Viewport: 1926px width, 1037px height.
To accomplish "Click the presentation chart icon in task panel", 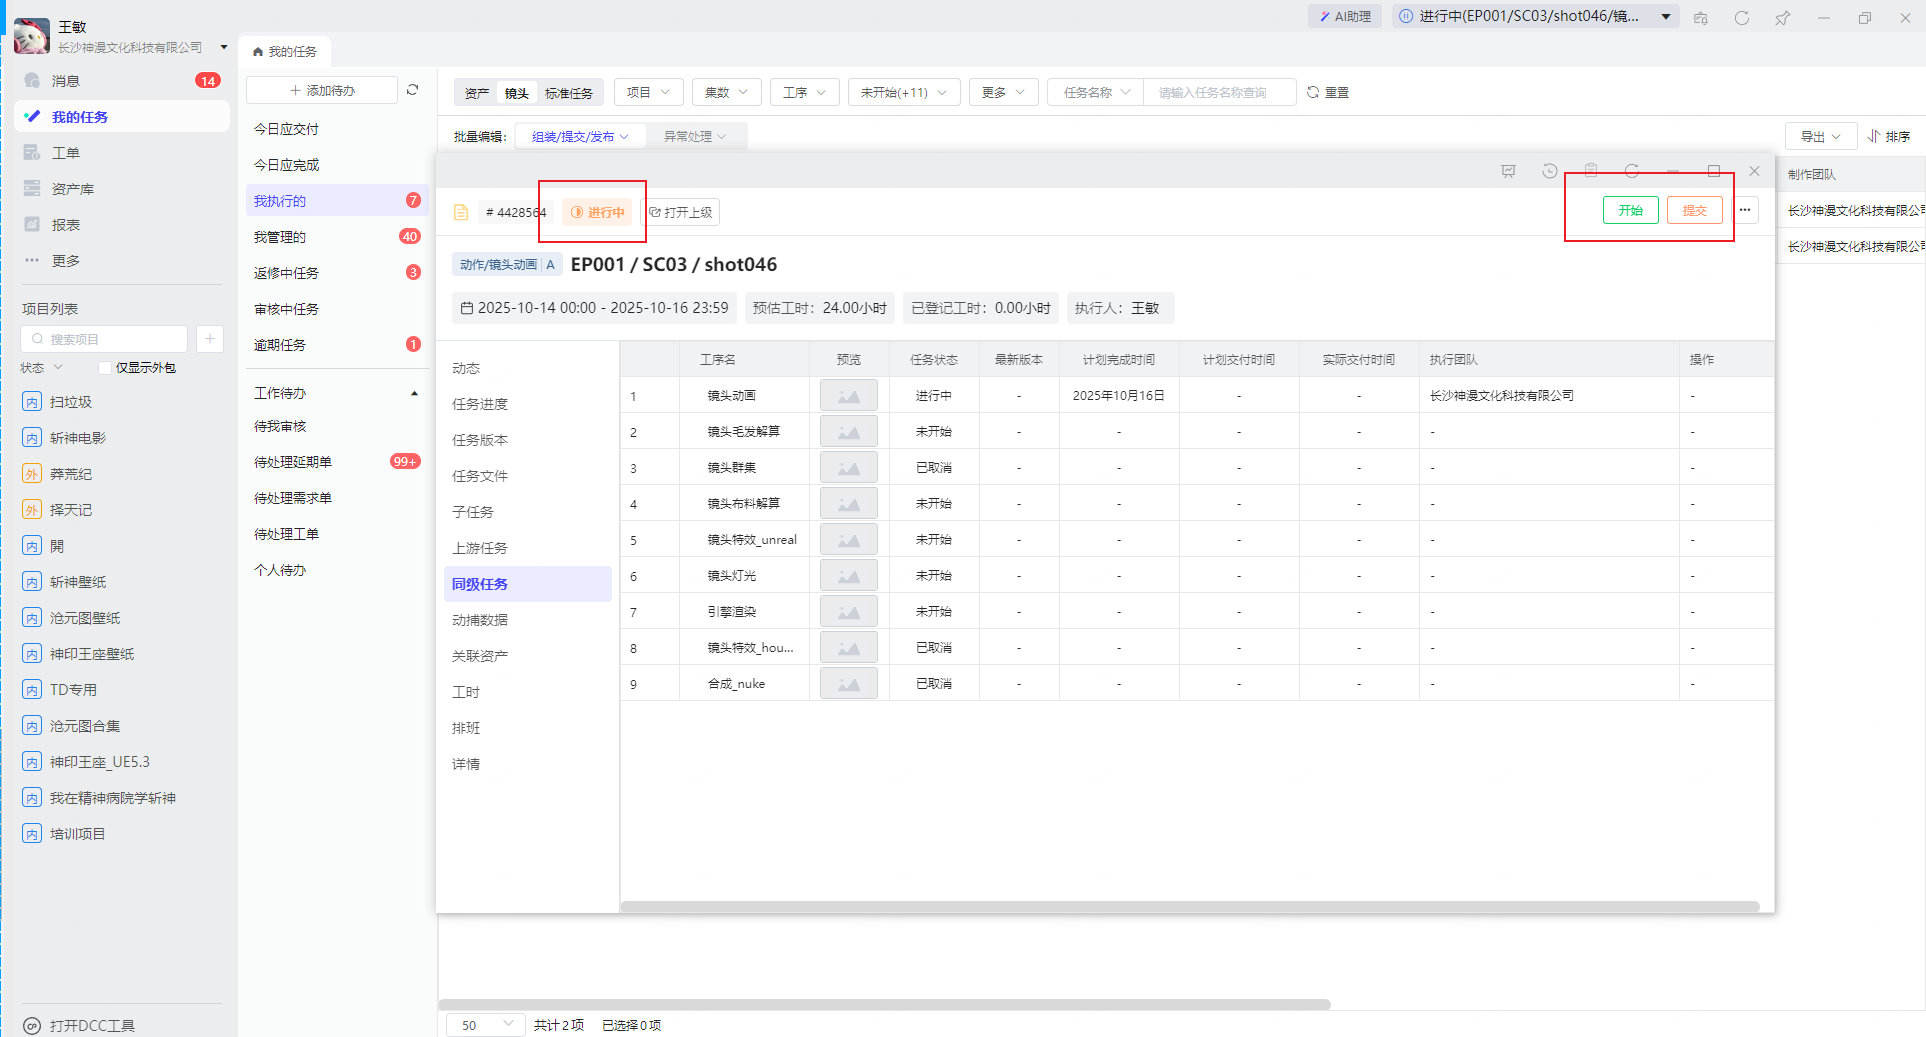I will coord(1508,171).
